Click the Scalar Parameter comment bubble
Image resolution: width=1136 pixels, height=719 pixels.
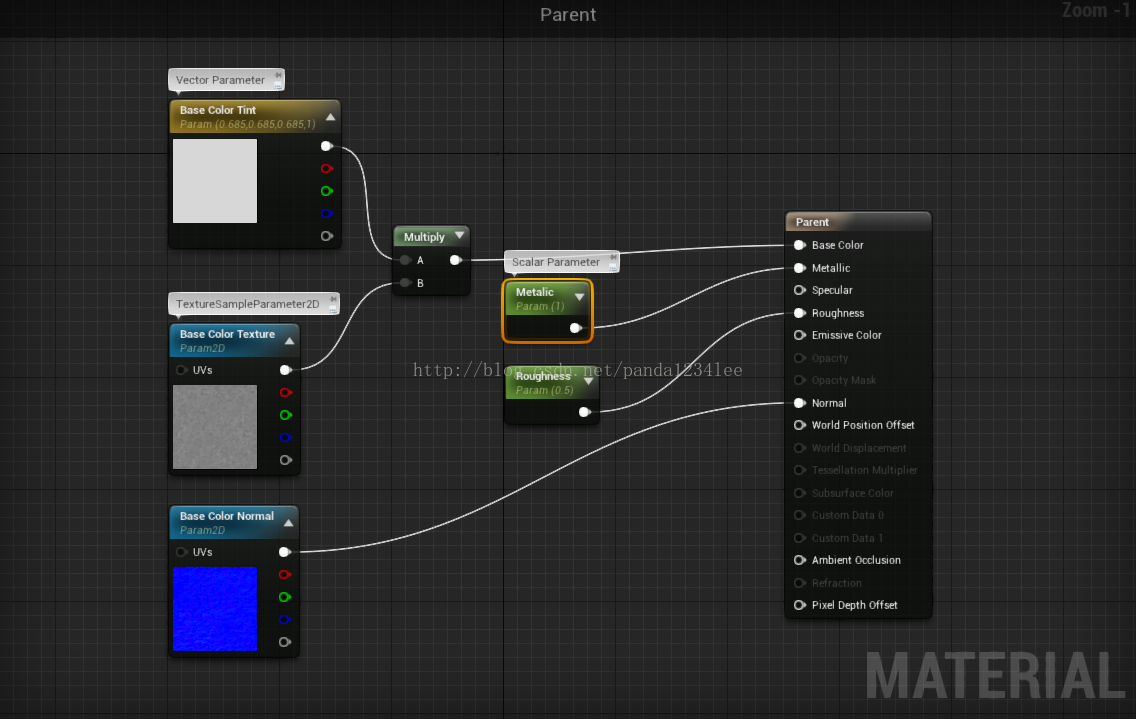pos(561,262)
